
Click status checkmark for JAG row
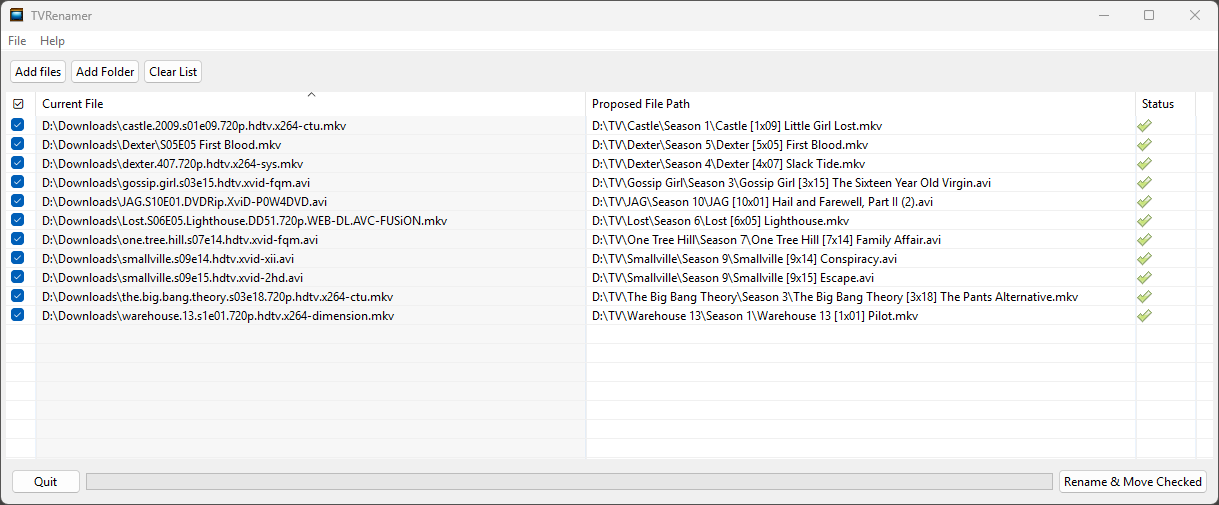(1145, 202)
